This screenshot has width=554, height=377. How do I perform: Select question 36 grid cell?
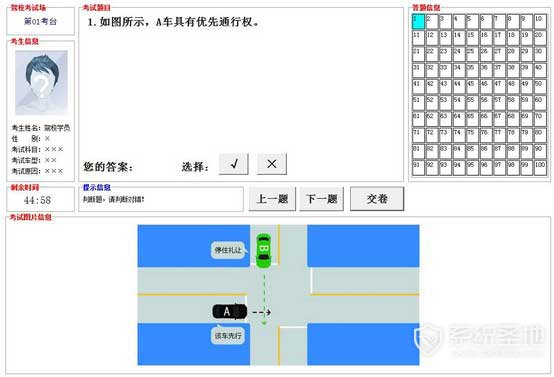486,71
